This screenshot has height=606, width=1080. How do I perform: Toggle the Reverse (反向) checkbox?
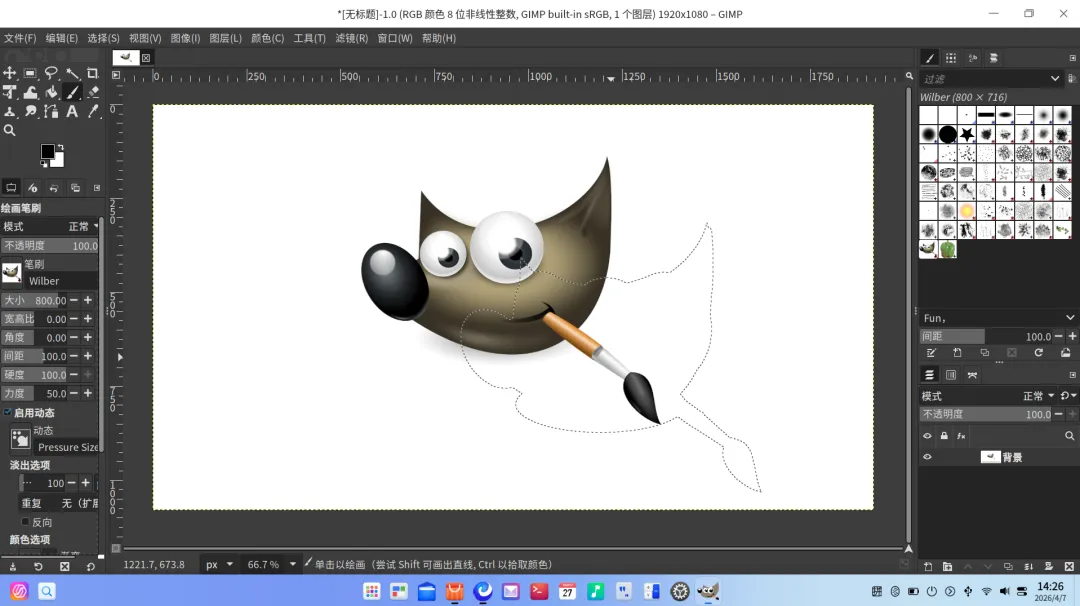pos(25,522)
